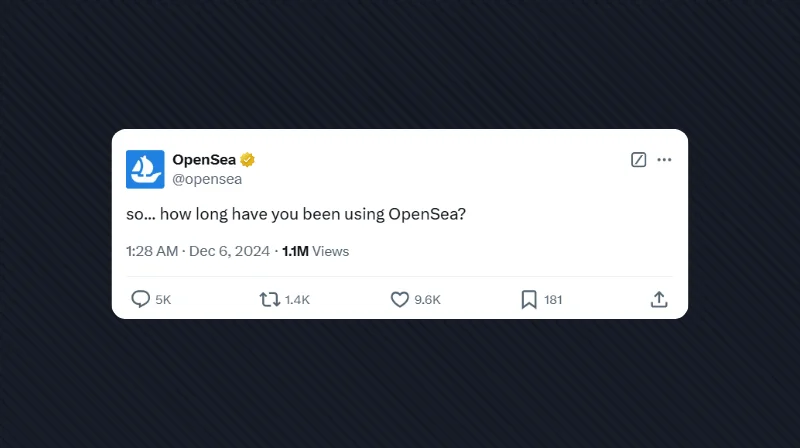Click the 9.6K like count
The width and height of the screenshot is (800, 448).
tap(428, 300)
